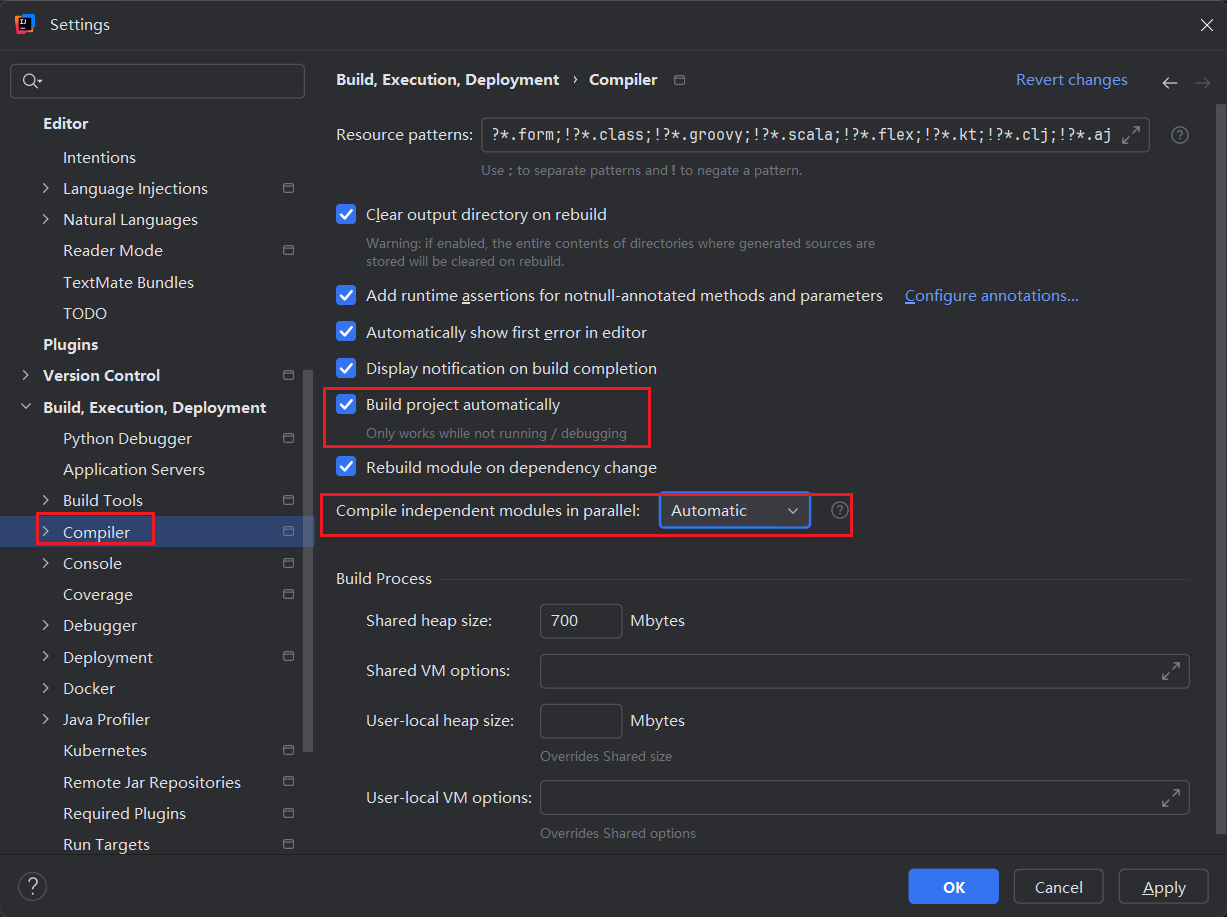Image resolution: width=1227 pixels, height=917 pixels.
Task: Click the right panel vertical scrollbar
Action: [x=1220, y=468]
